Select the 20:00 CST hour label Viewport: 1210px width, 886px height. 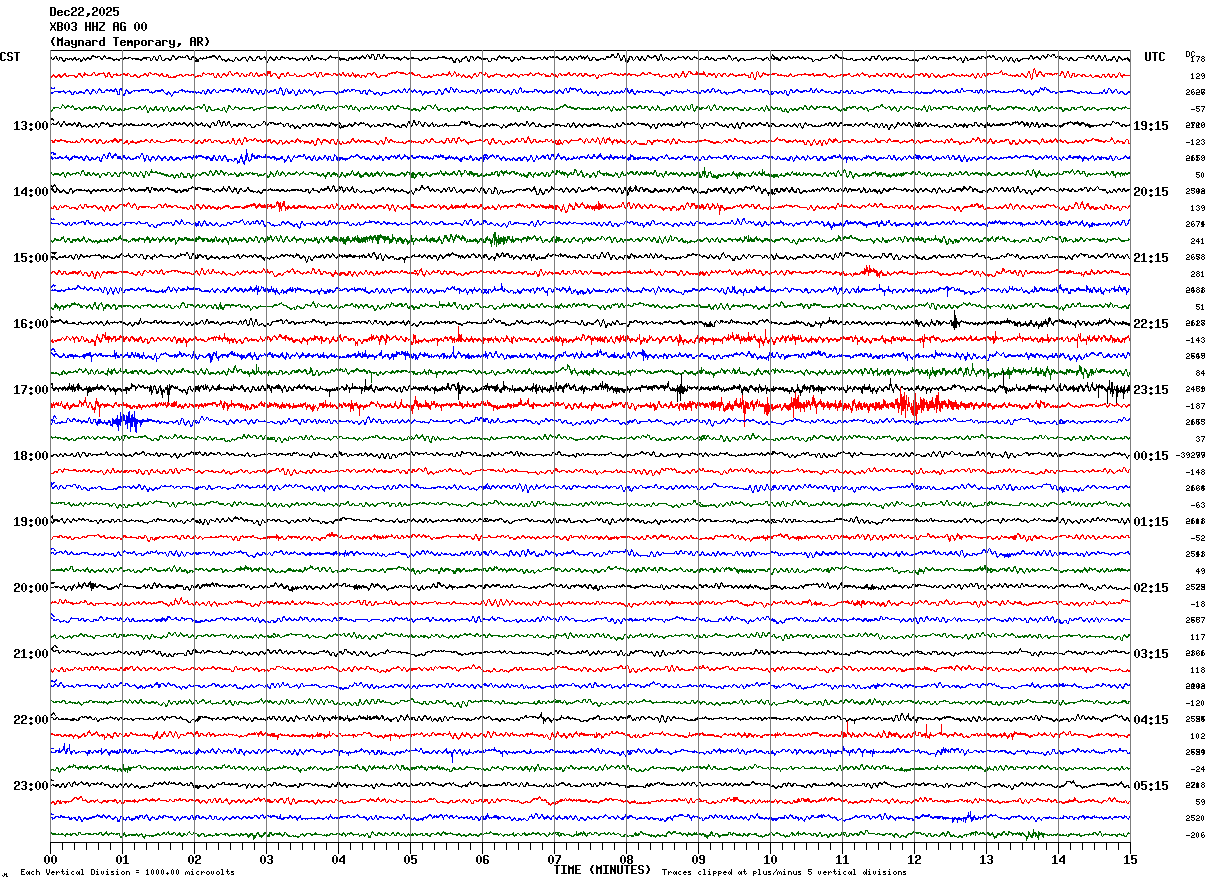[x=30, y=588]
